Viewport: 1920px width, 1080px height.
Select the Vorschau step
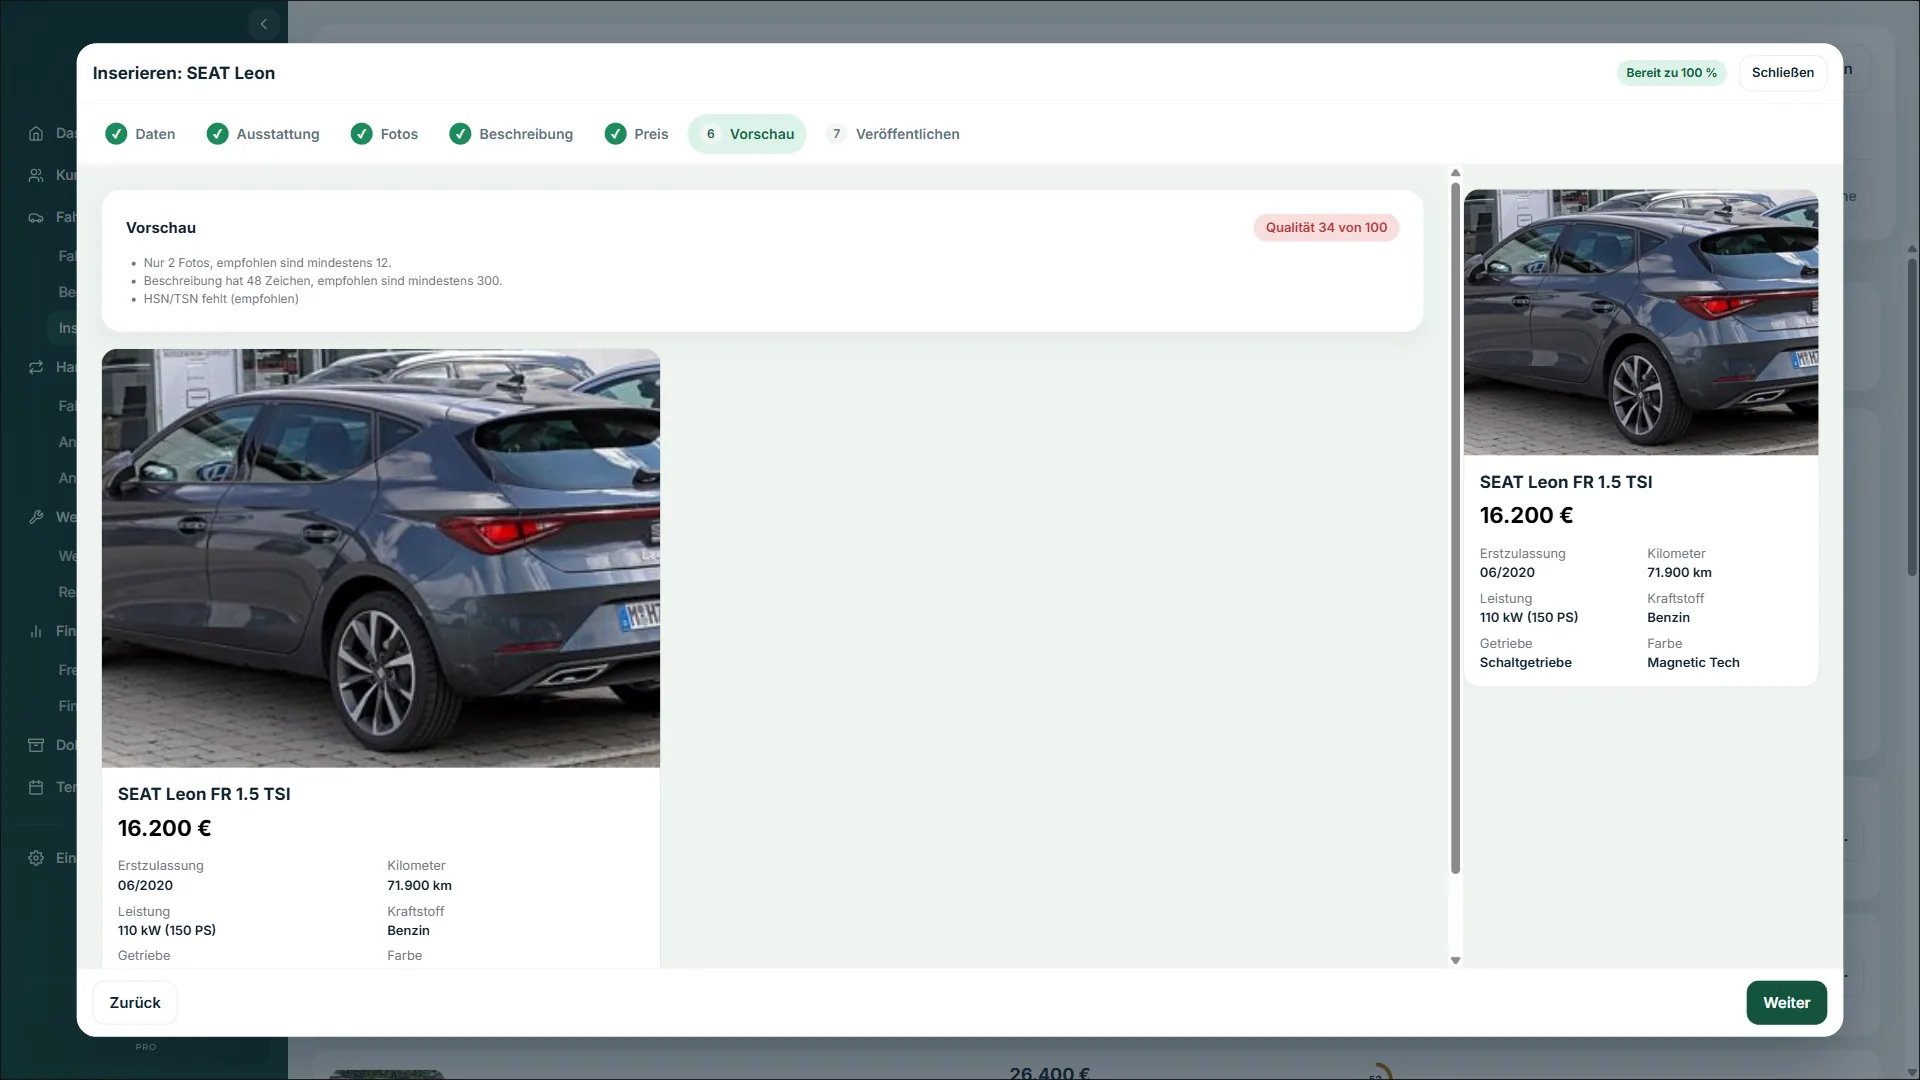tap(747, 134)
